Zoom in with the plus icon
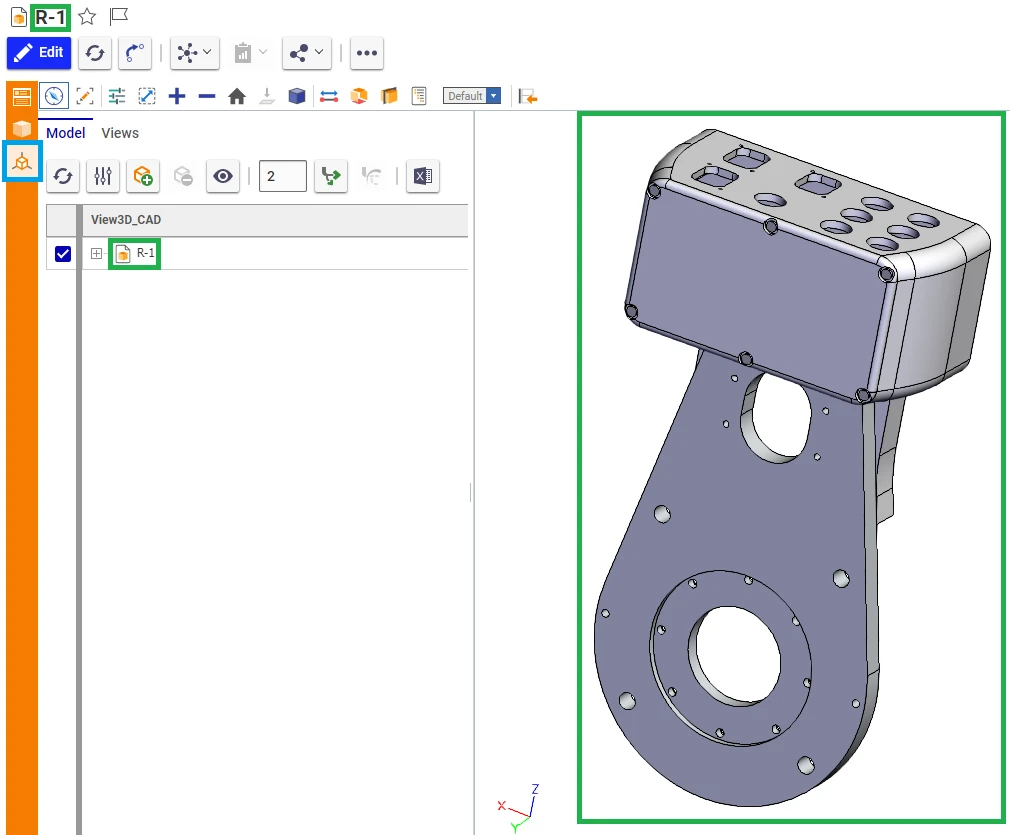Viewport: 1010px width, 835px height. pyautogui.click(x=176, y=96)
